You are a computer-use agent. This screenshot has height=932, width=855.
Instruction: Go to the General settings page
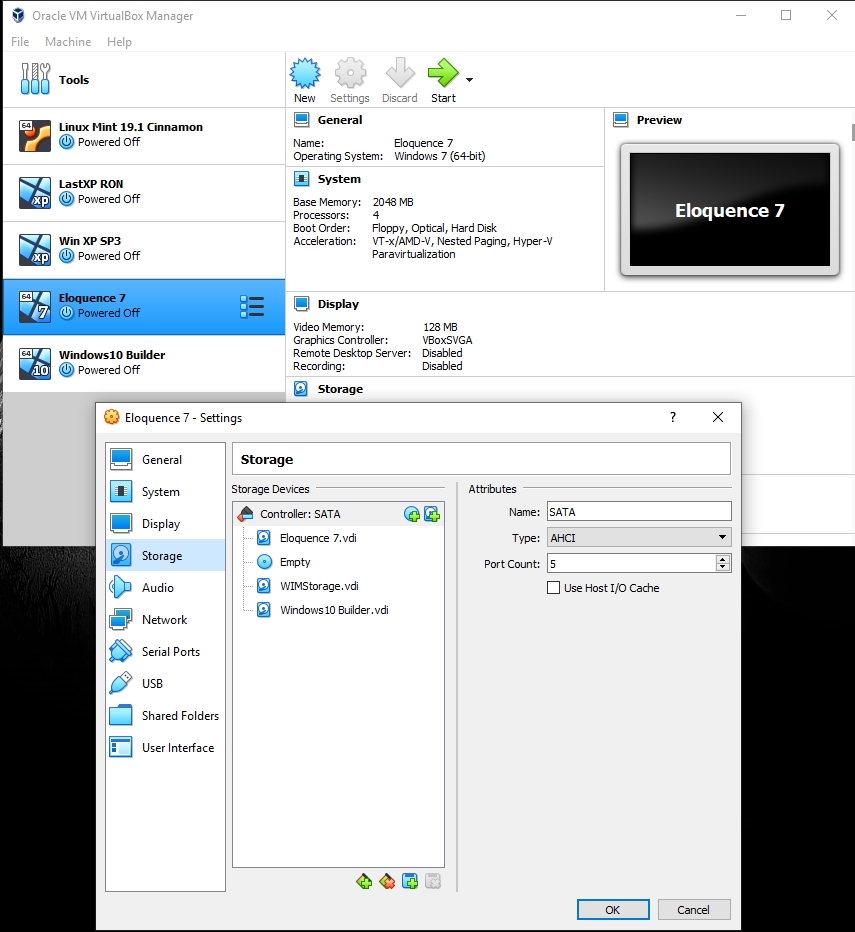tap(165, 459)
